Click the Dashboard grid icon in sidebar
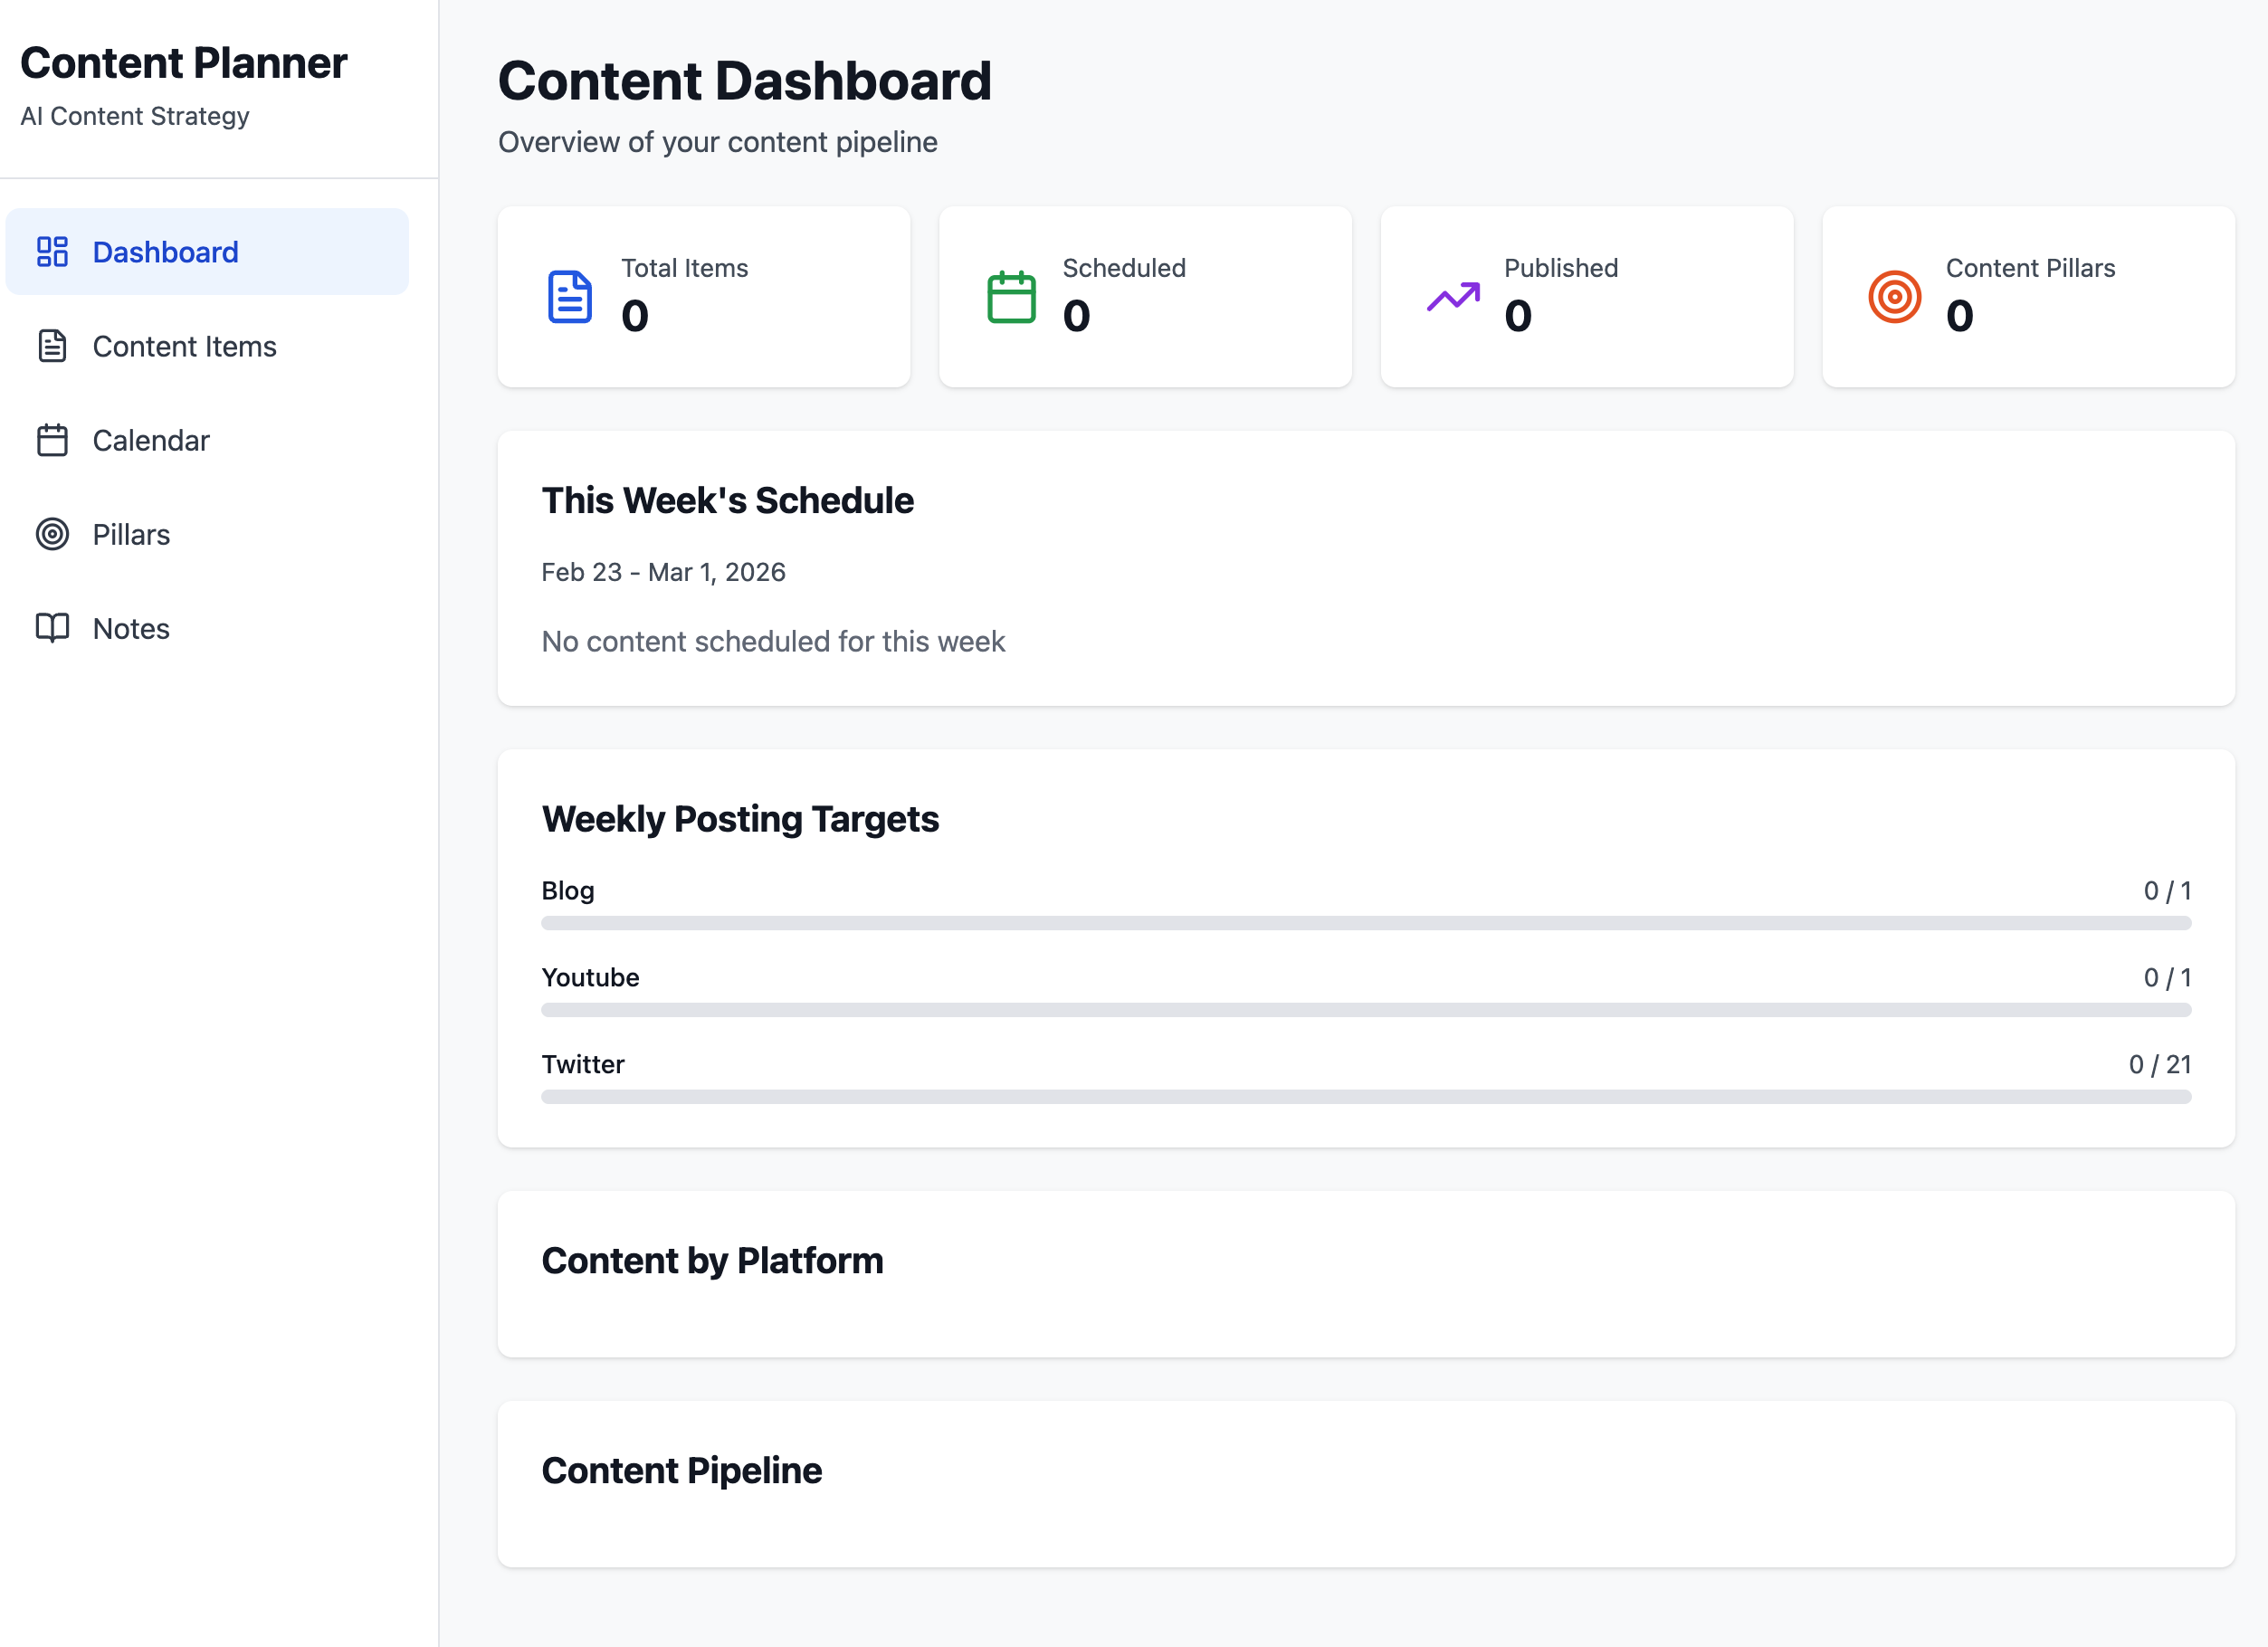 (x=52, y=252)
